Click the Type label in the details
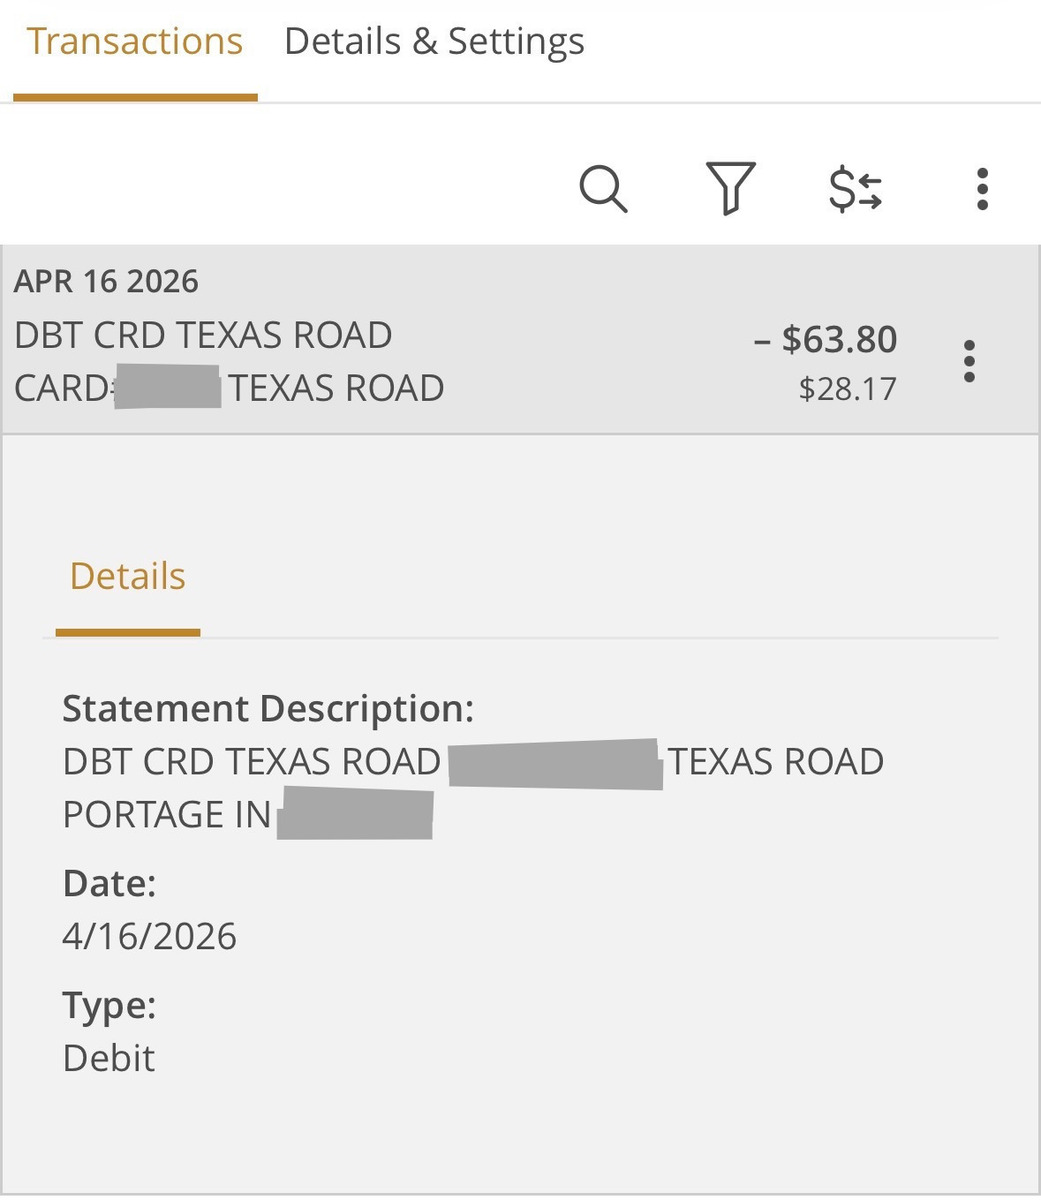This screenshot has width=1041, height=1200. [109, 1005]
